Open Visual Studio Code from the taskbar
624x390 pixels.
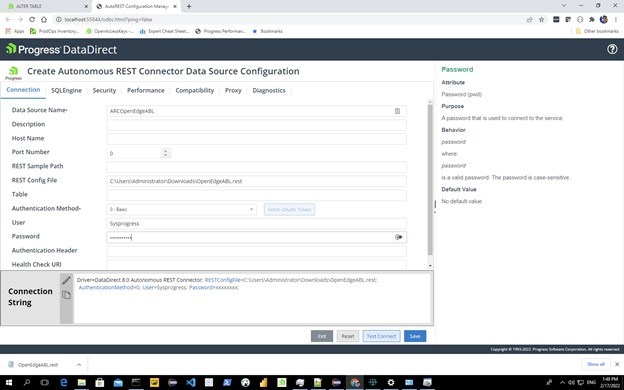pyautogui.click(x=191, y=382)
